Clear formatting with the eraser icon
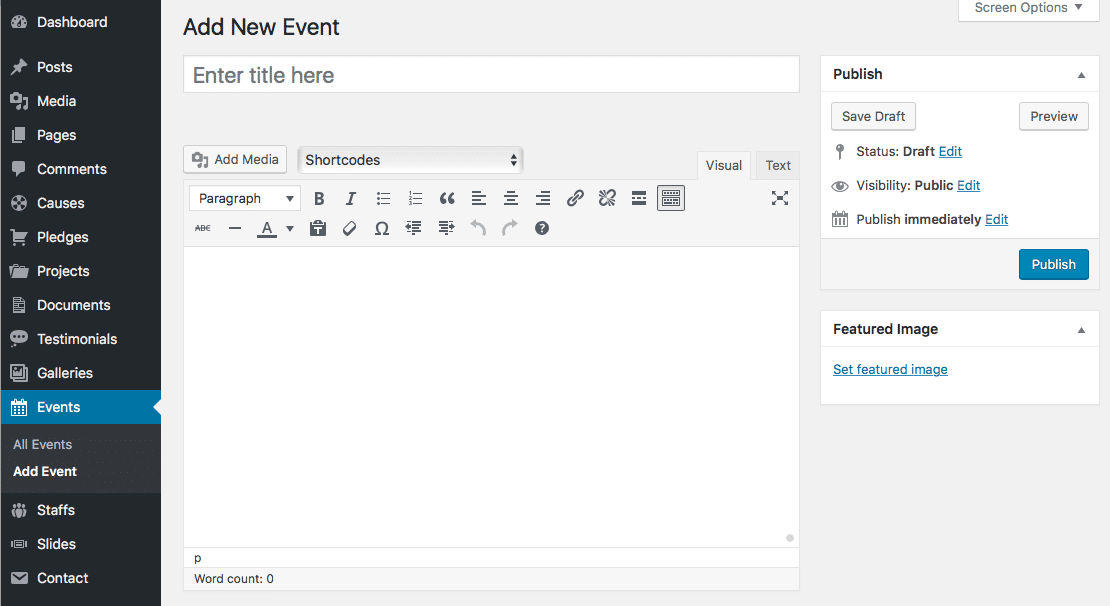The height and width of the screenshot is (606, 1110). 349,228
